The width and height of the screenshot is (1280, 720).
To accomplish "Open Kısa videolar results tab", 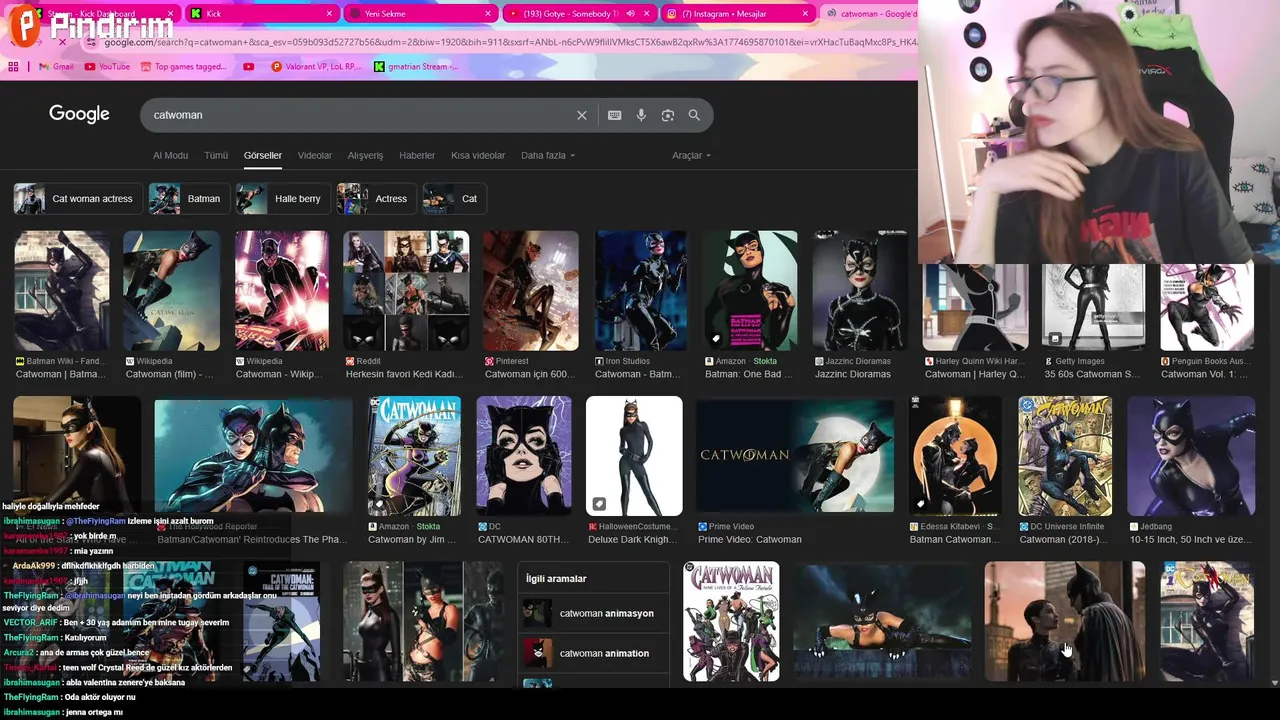I will coord(478,155).
